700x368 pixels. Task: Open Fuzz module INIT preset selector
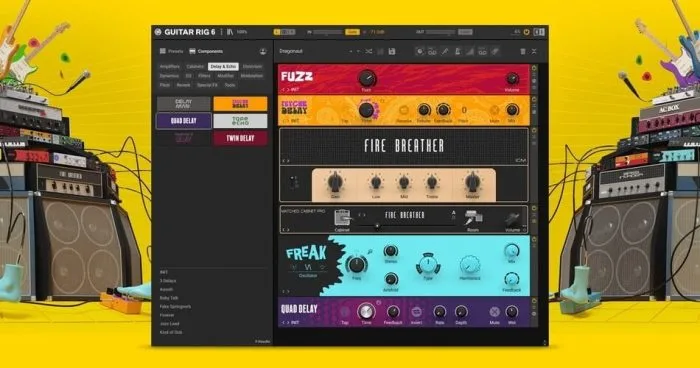pyautogui.click(x=295, y=90)
